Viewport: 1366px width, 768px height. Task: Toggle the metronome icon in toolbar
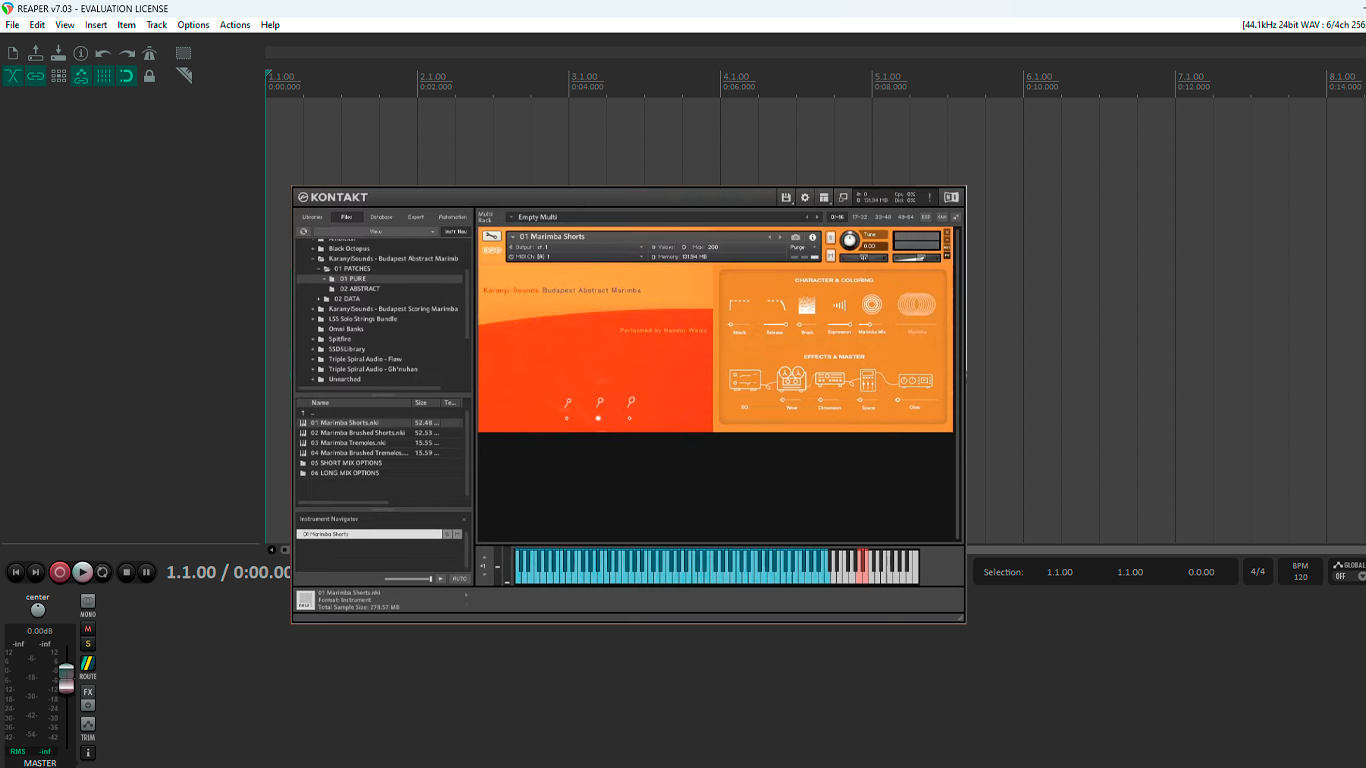(x=150, y=53)
